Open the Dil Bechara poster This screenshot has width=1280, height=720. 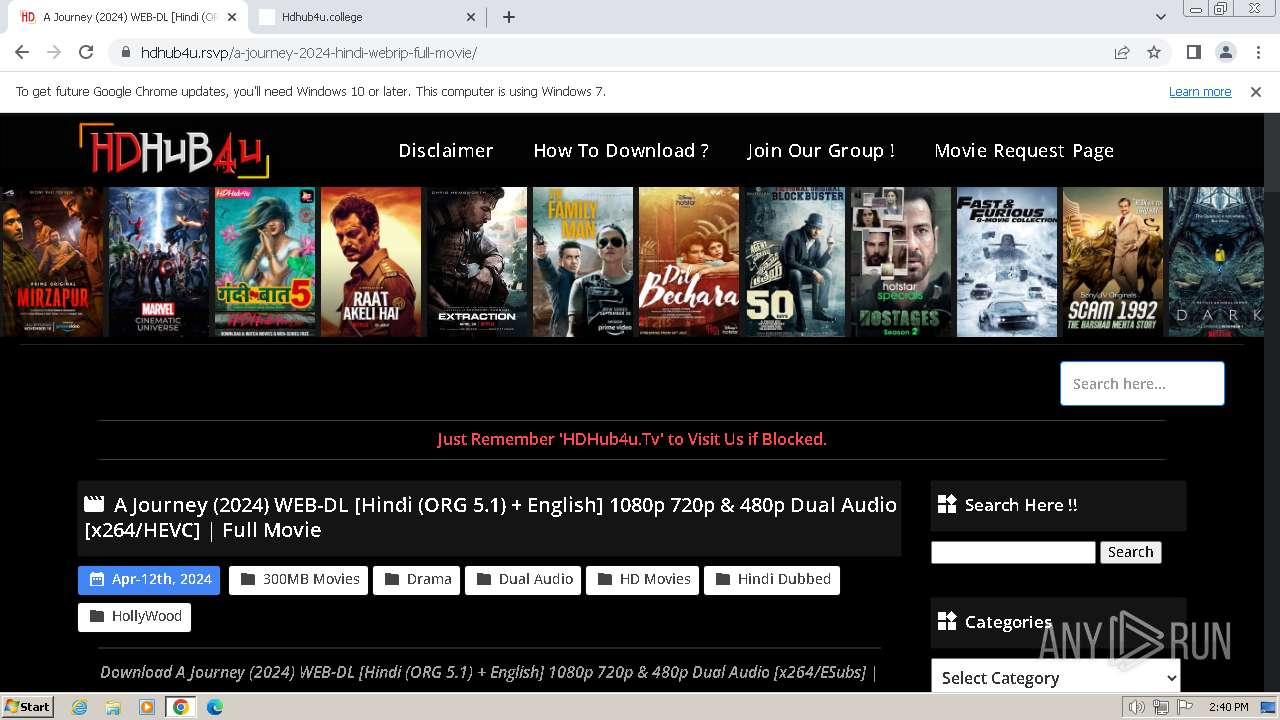689,262
